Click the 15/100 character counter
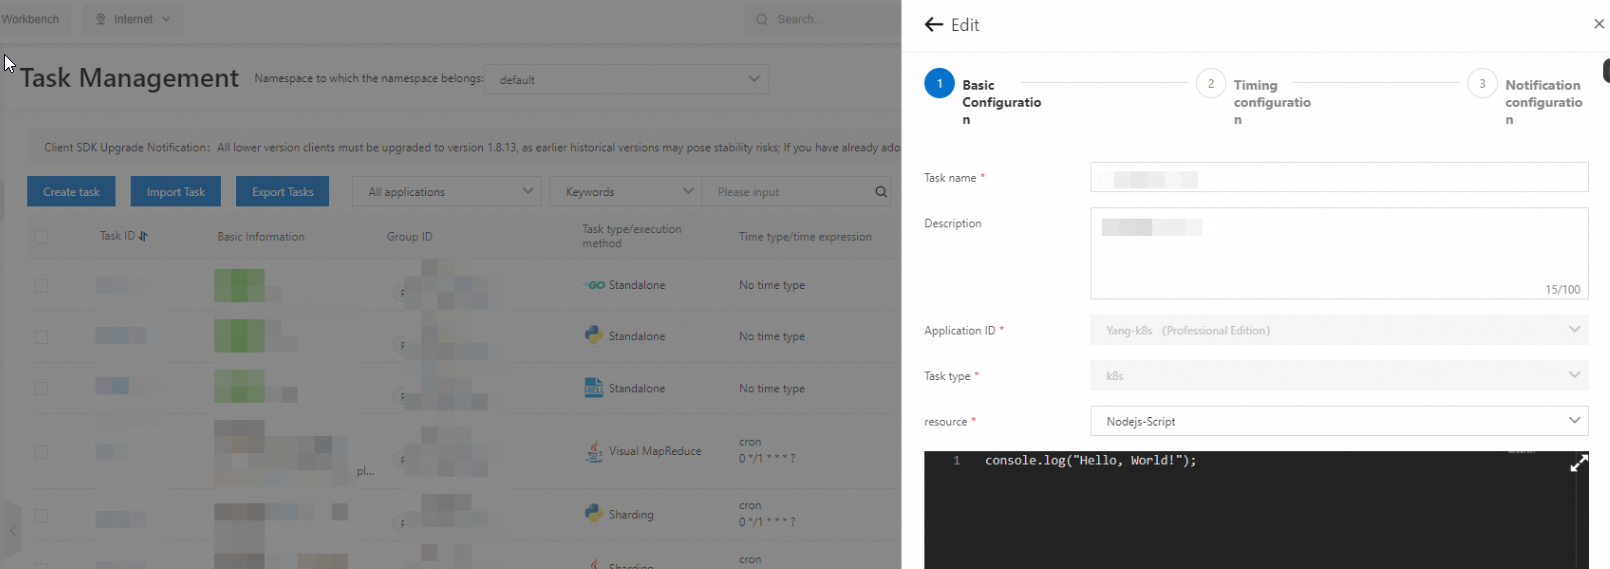 (x=1562, y=290)
